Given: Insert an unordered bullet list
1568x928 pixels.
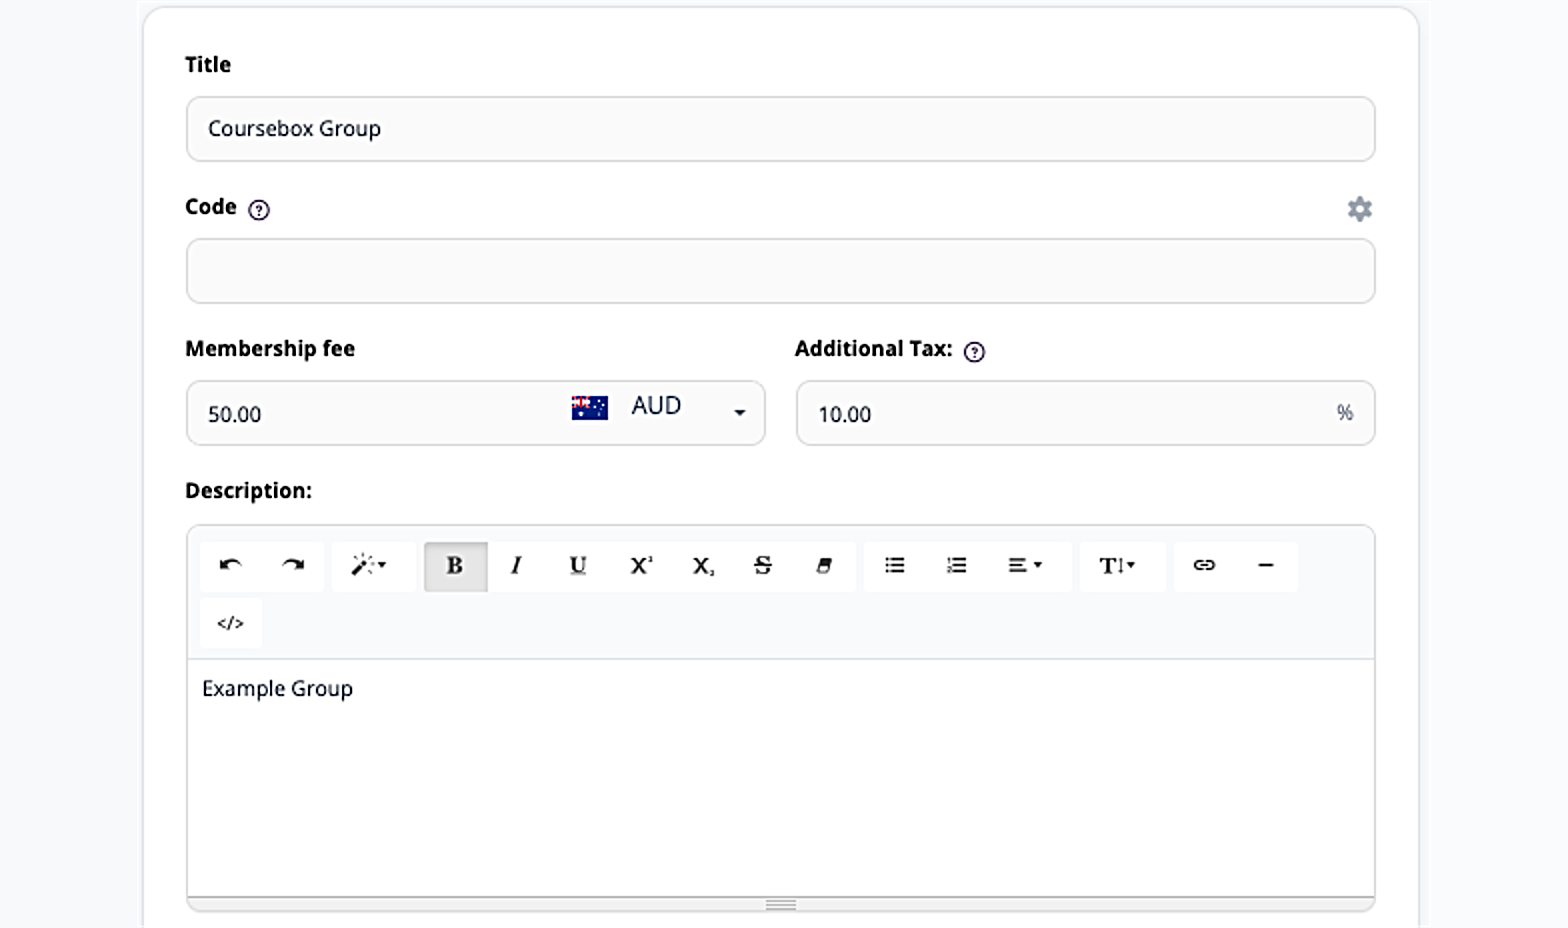Looking at the screenshot, I should [895, 566].
